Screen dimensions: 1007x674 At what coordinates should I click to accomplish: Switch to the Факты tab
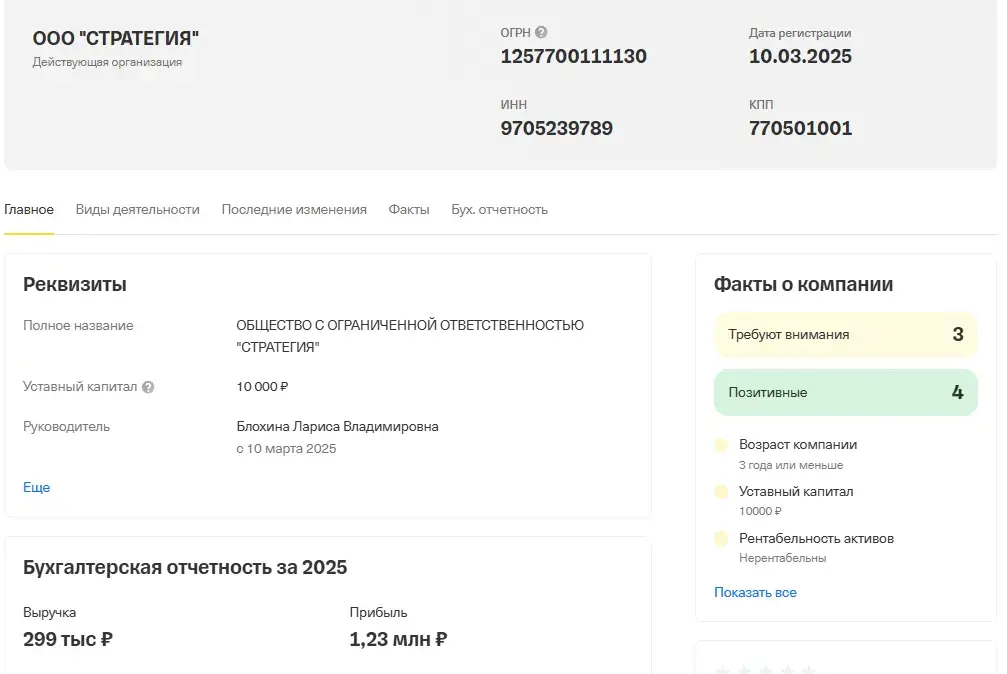[408, 209]
